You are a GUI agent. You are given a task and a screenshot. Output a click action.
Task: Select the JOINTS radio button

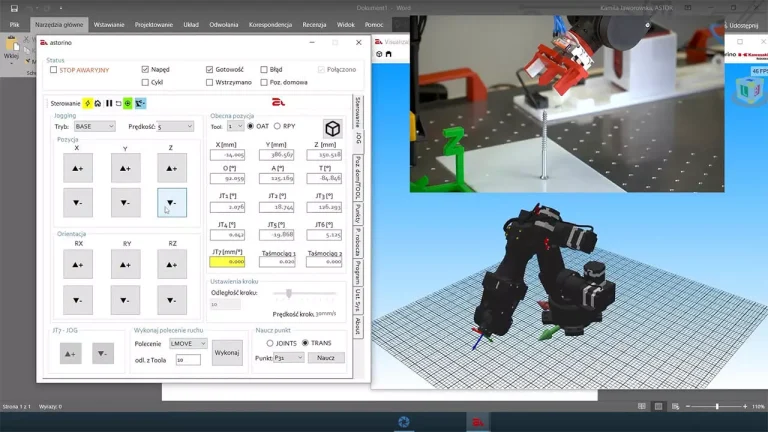click(270, 343)
